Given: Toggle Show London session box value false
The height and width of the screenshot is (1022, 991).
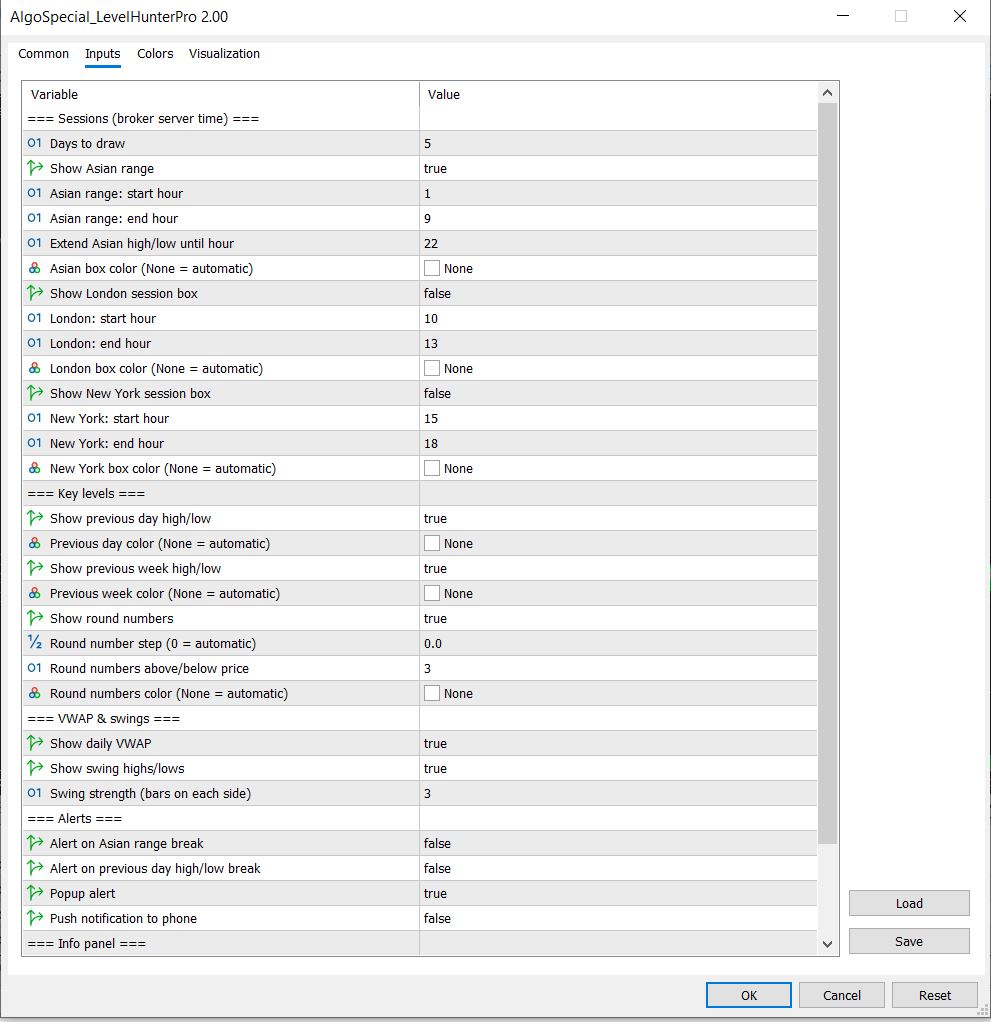Looking at the screenshot, I should (x=618, y=293).
